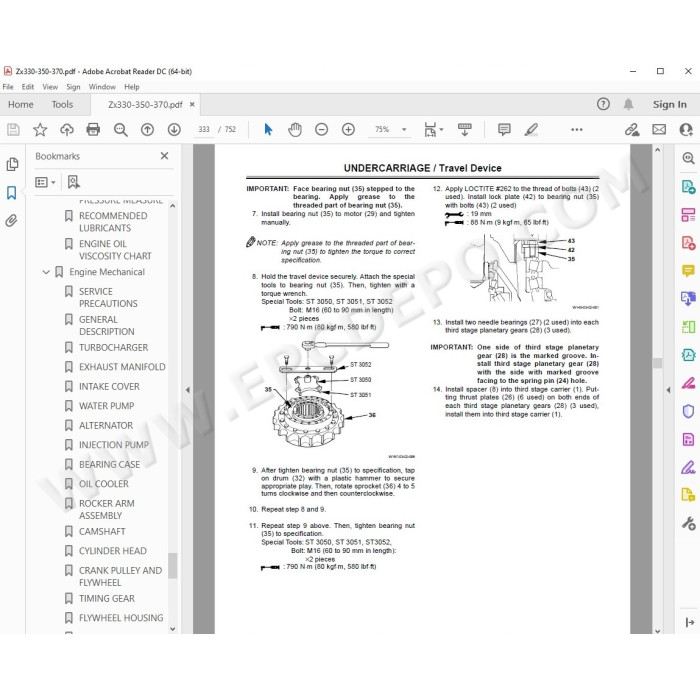Send file by email envelope icon
Image resolution: width=700 pixels, height=700 pixels.
click(x=659, y=129)
